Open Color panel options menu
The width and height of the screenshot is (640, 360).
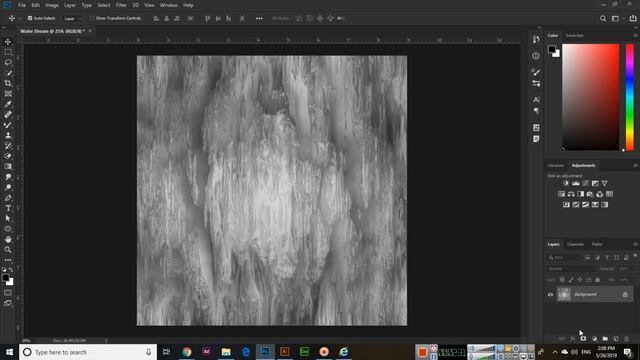(x=636, y=36)
